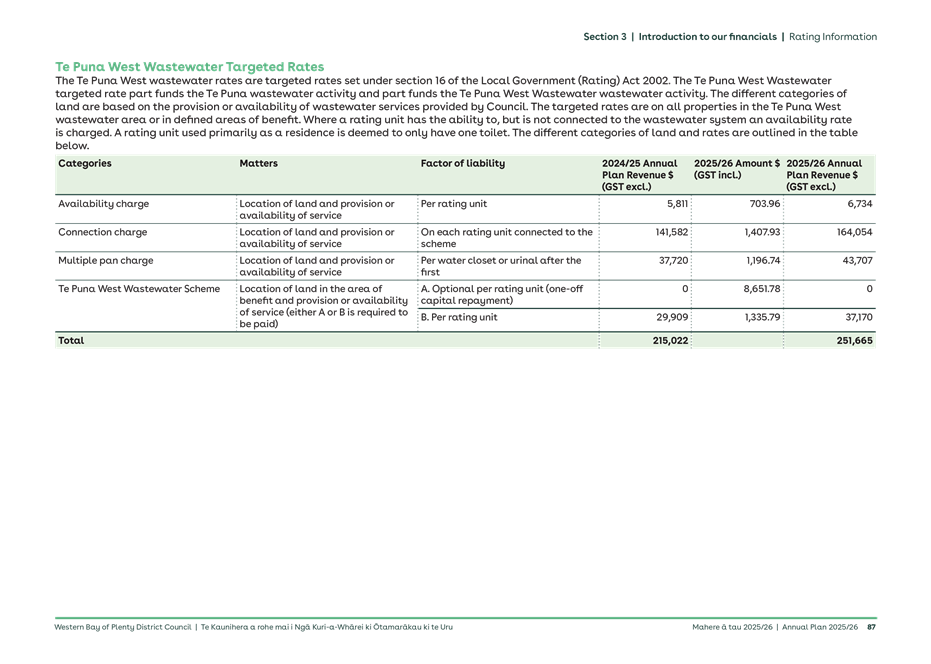Select the Section 3 header breadcrumb
This screenshot has height=664, width=931.
click(607, 36)
